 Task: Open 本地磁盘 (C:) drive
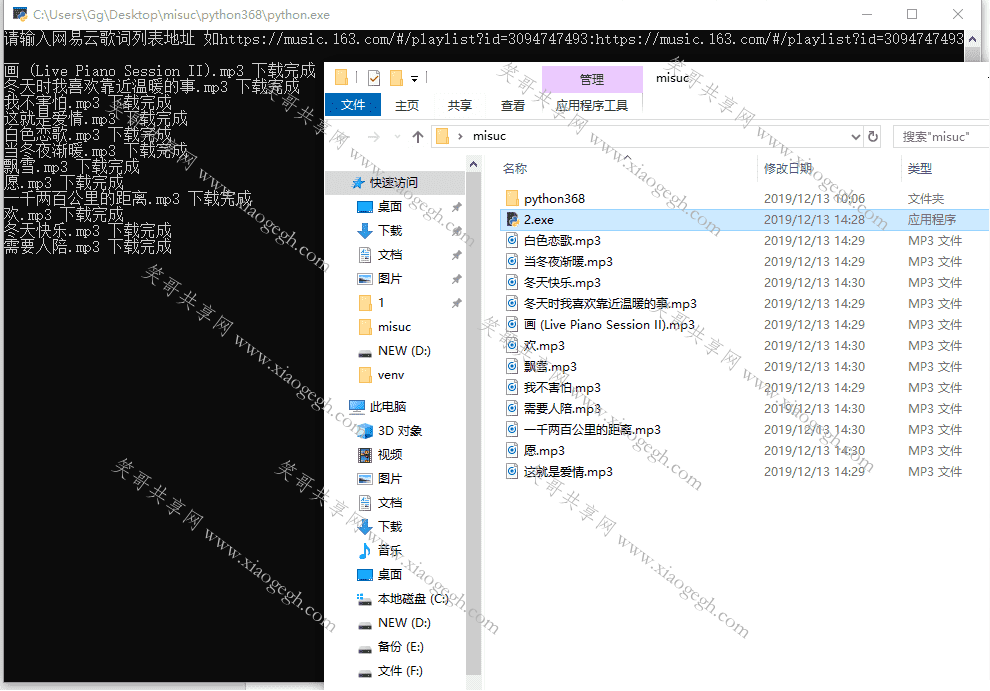[x=413, y=599]
